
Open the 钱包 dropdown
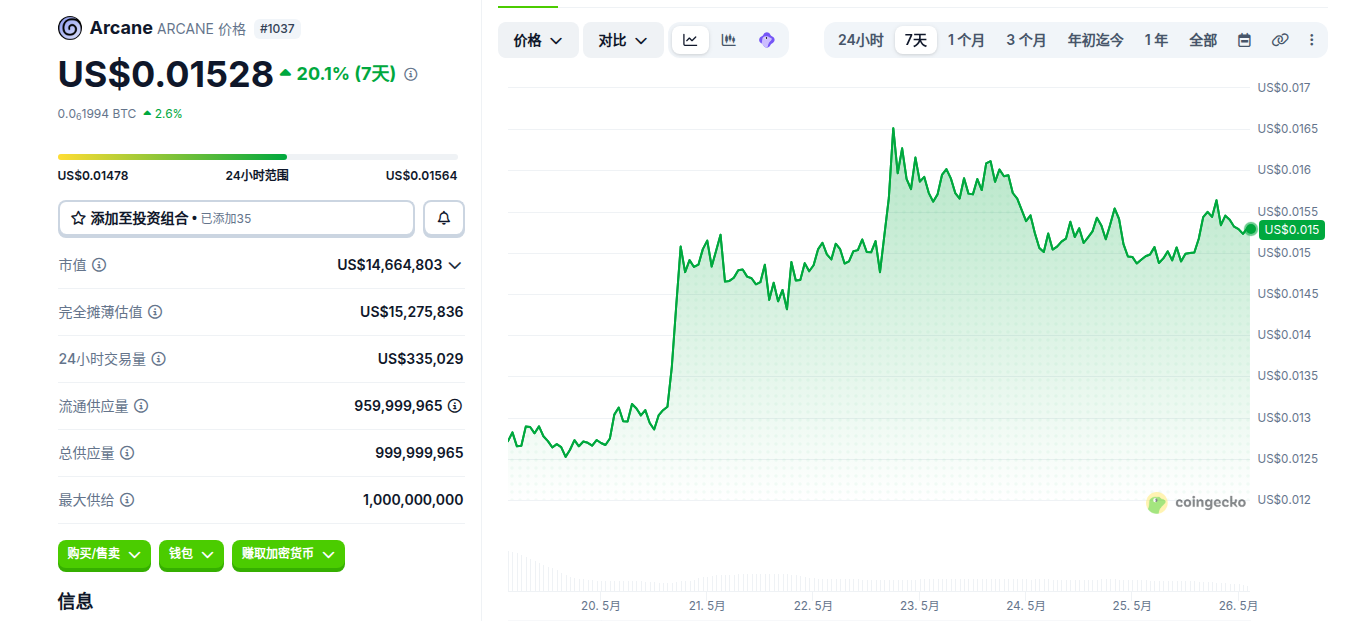click(191, 554)
